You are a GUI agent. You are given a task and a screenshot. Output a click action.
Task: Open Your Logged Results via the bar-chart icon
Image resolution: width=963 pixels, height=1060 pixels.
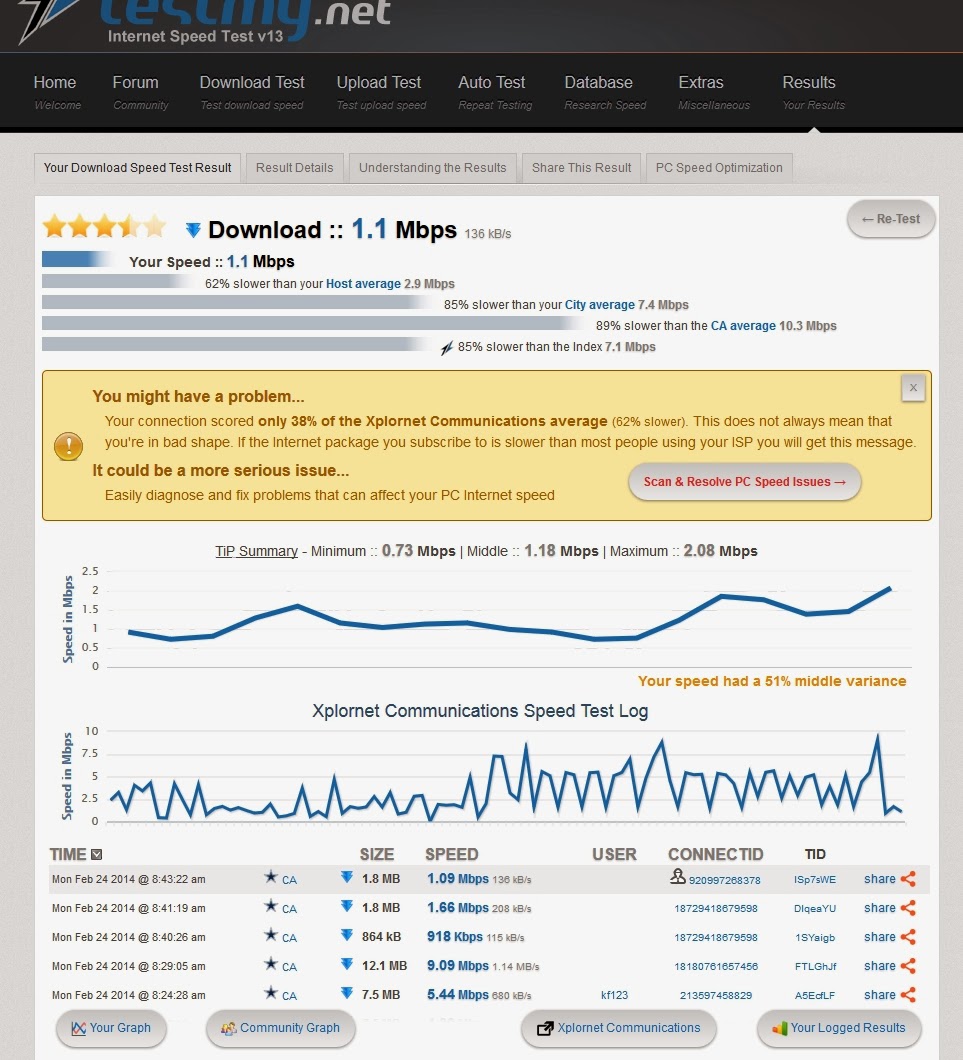[x=782, y=1028]
